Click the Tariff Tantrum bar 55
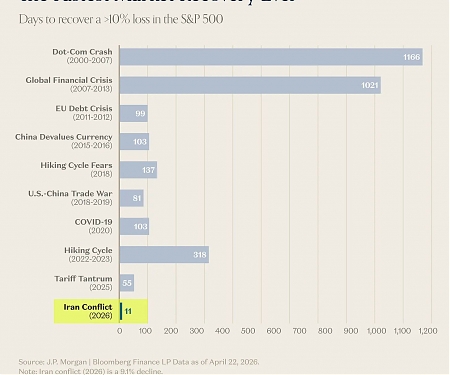The height and width of the screenshot is (375, 450). (127, 283)
